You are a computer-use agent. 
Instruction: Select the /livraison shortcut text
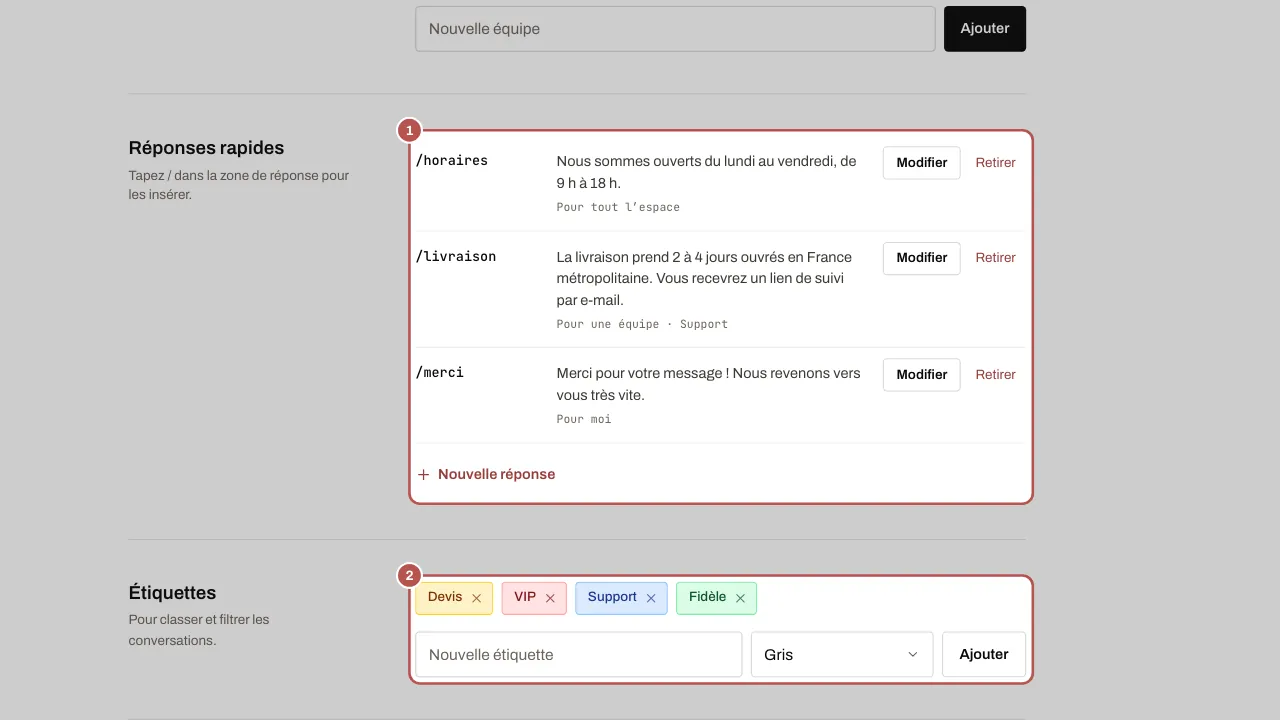[456, 256]
